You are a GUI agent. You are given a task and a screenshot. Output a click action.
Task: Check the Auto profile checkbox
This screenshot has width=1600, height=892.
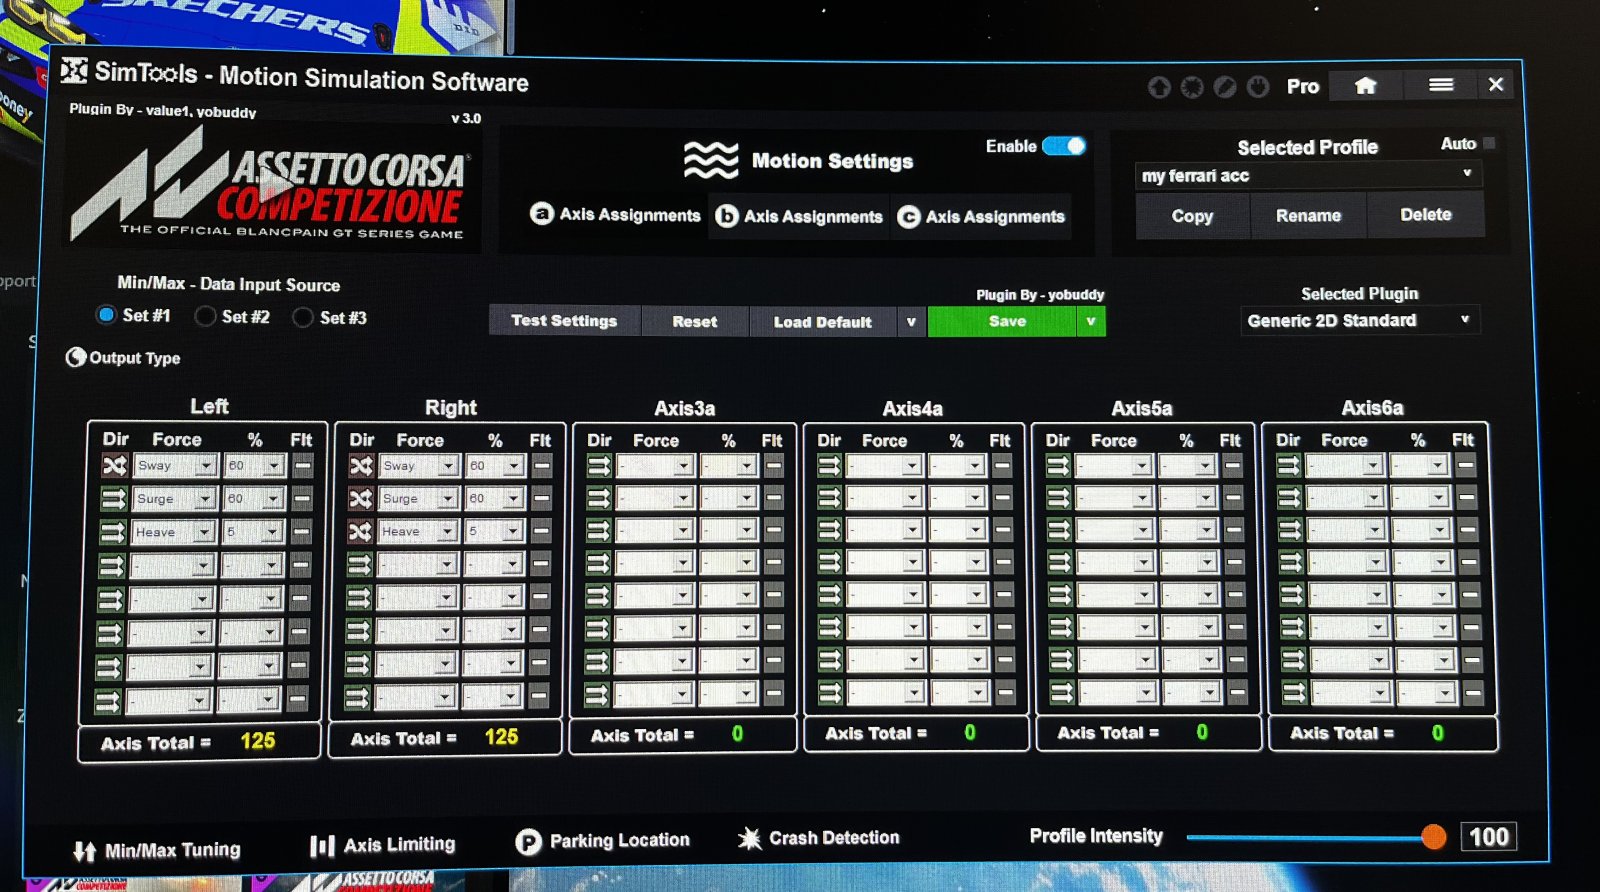pos(1489,143)
